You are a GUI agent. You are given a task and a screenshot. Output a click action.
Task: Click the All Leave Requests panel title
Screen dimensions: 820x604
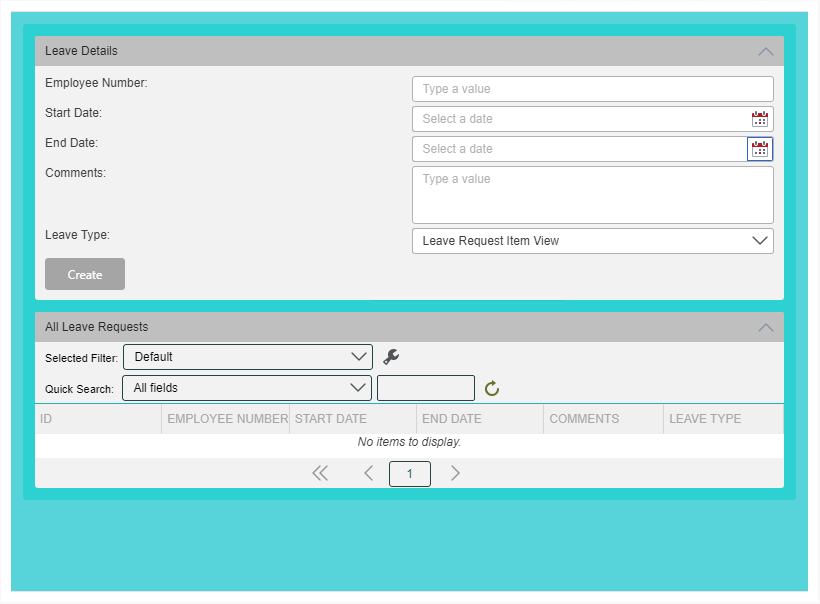tap(97, 327)
